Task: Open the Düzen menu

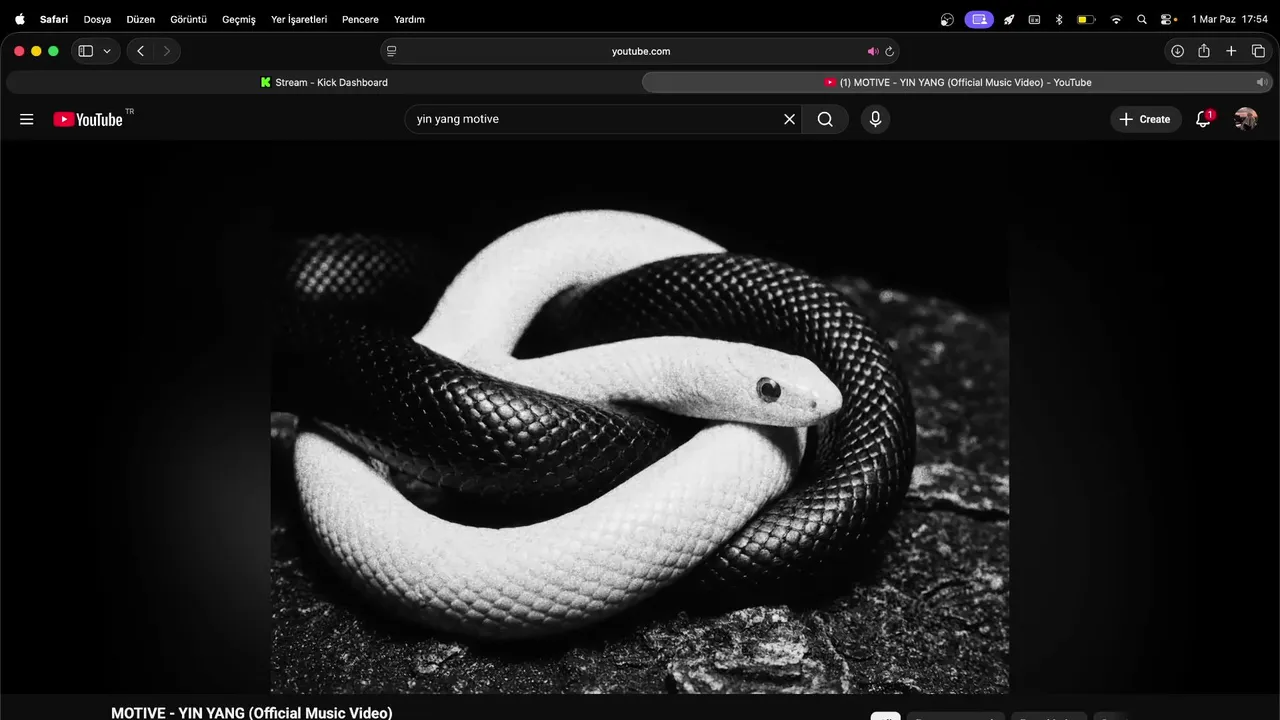Action: click(x=141, y=19)
